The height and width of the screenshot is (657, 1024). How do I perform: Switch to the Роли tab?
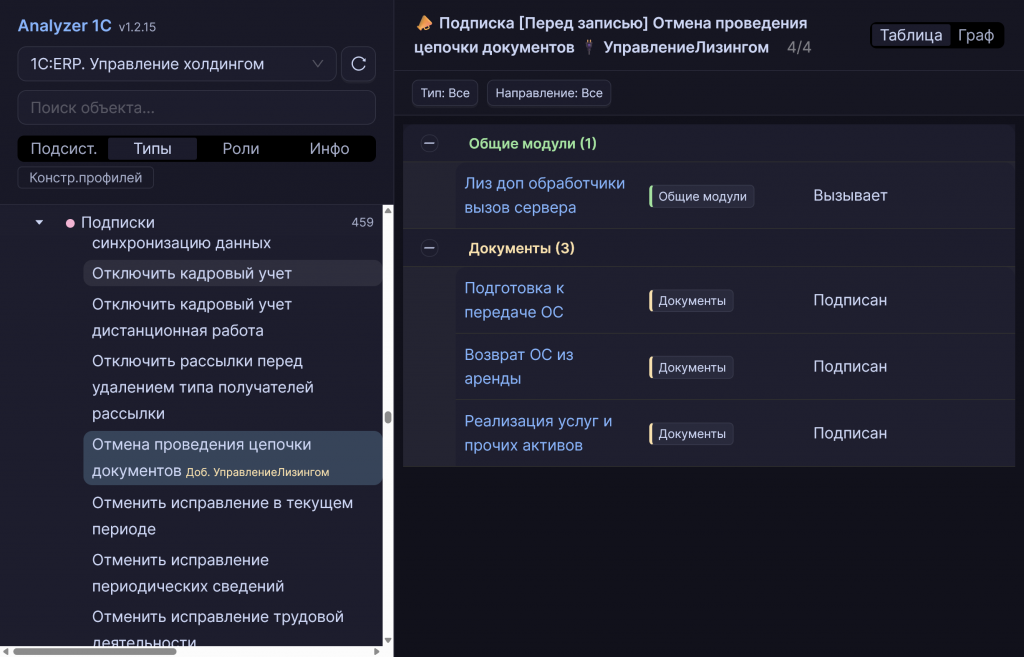pyautogui.click(x=241, y=148)
